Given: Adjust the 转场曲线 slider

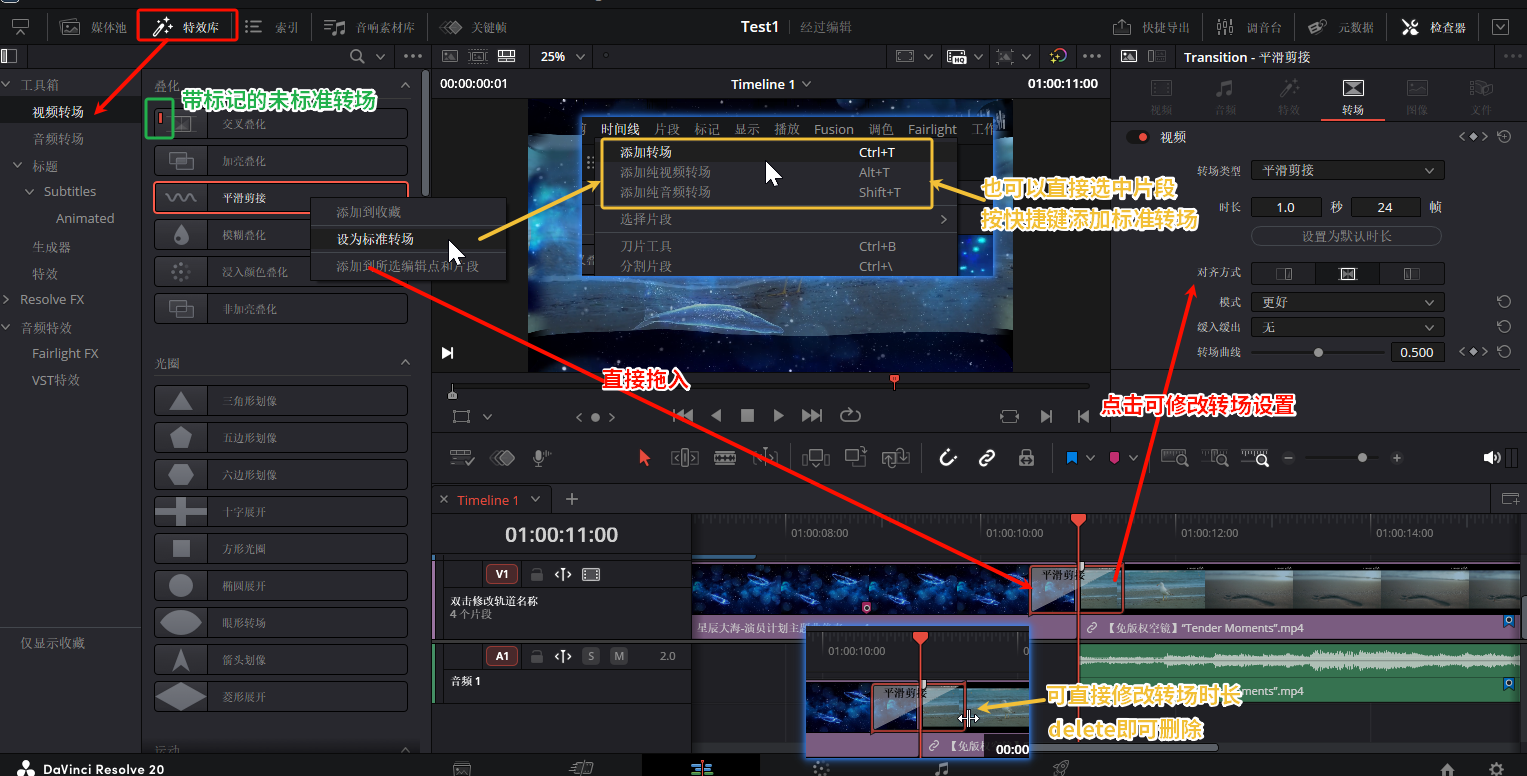Looking at the screenshot, I should (1318, 352).
